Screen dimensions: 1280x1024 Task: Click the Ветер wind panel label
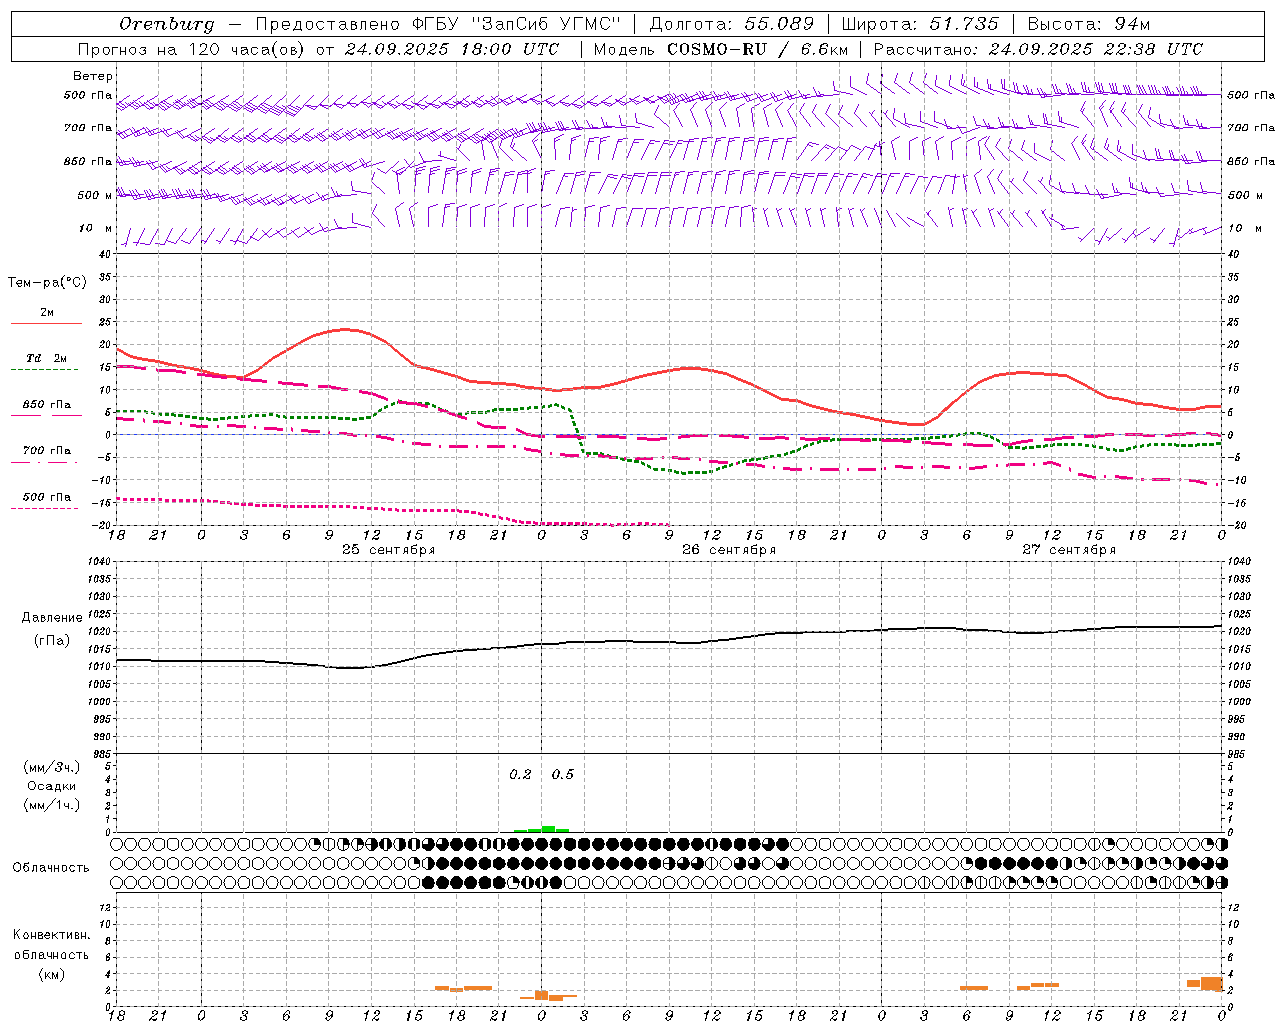[x=93, y=76]
